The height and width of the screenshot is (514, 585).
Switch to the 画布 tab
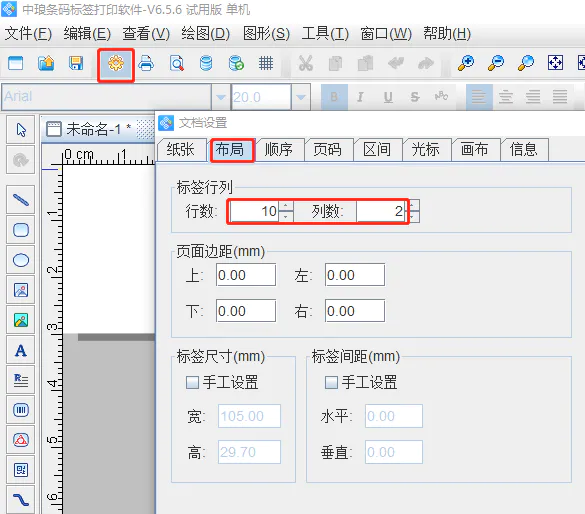click(x=475, y=150)
